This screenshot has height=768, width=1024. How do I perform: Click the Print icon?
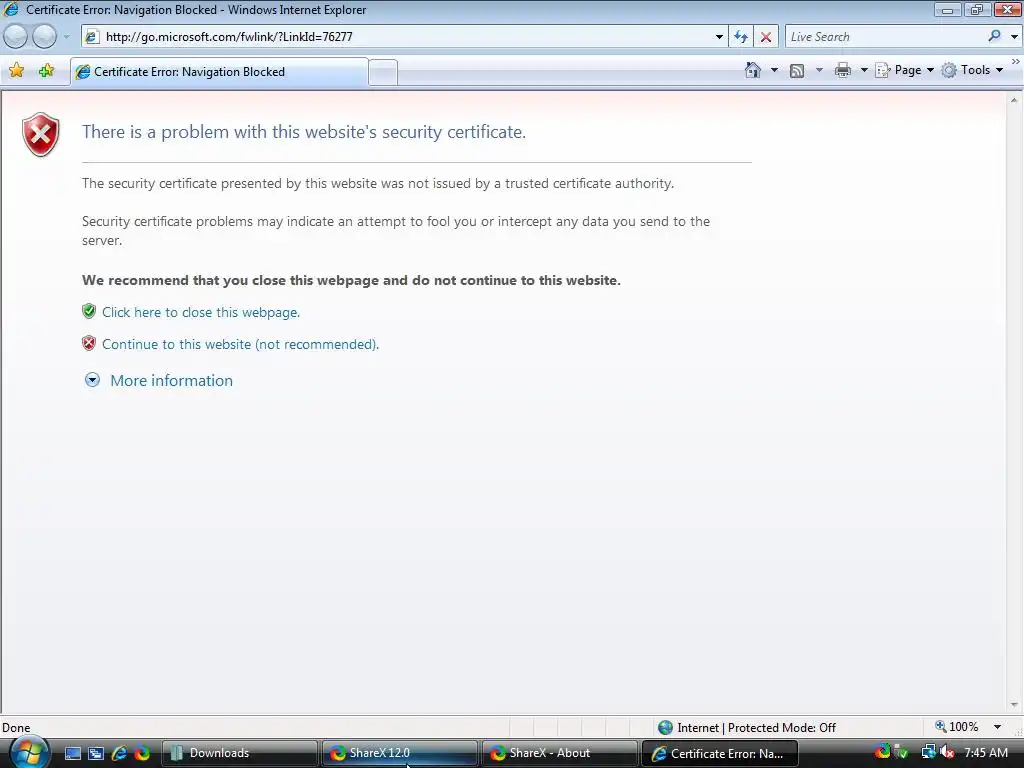pos(842,71)
